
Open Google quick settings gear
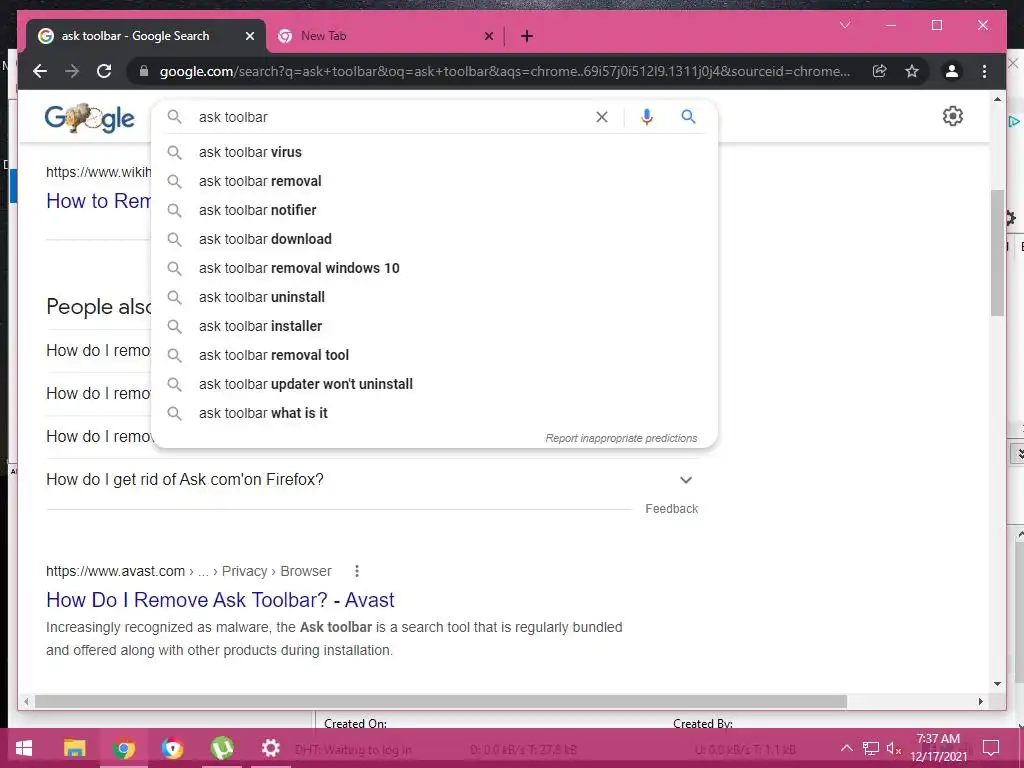pyautogui.click(x=953, y=116)
